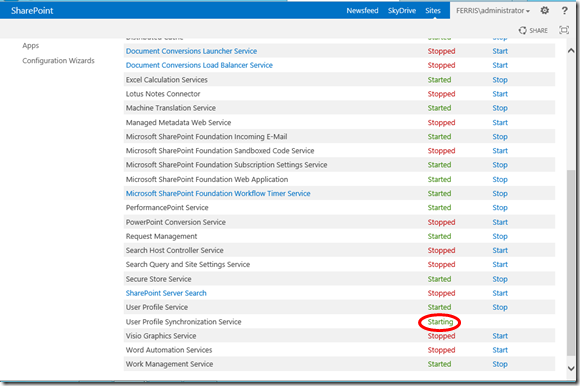Open Document Conversions Load Balancer Service link
This screenshot has width=580, height=386.
(199, 65)
